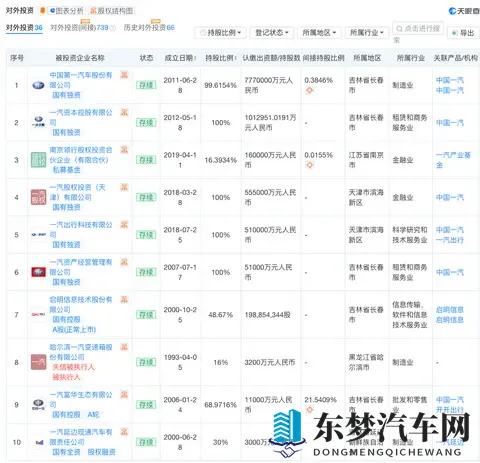This screenshot has width=480, height=463.
Task: Open 中国第一汽车股份有限公司 company link
Action: coord(81,80)
